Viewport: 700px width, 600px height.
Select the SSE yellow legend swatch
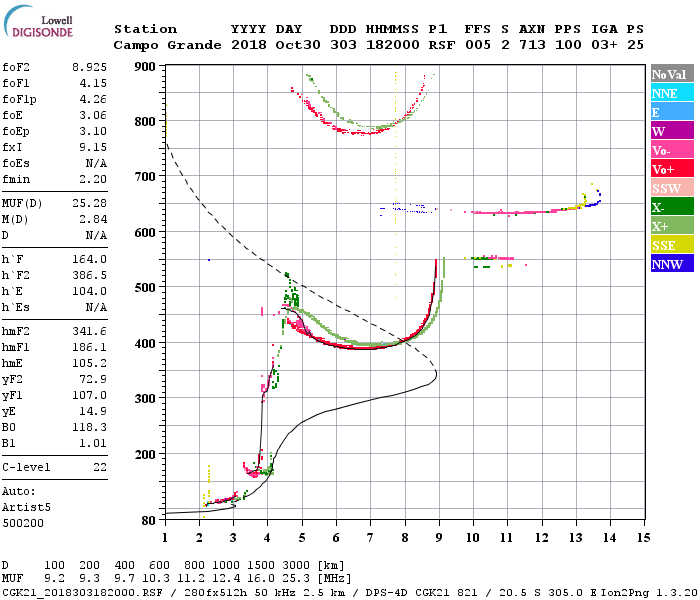672,245
